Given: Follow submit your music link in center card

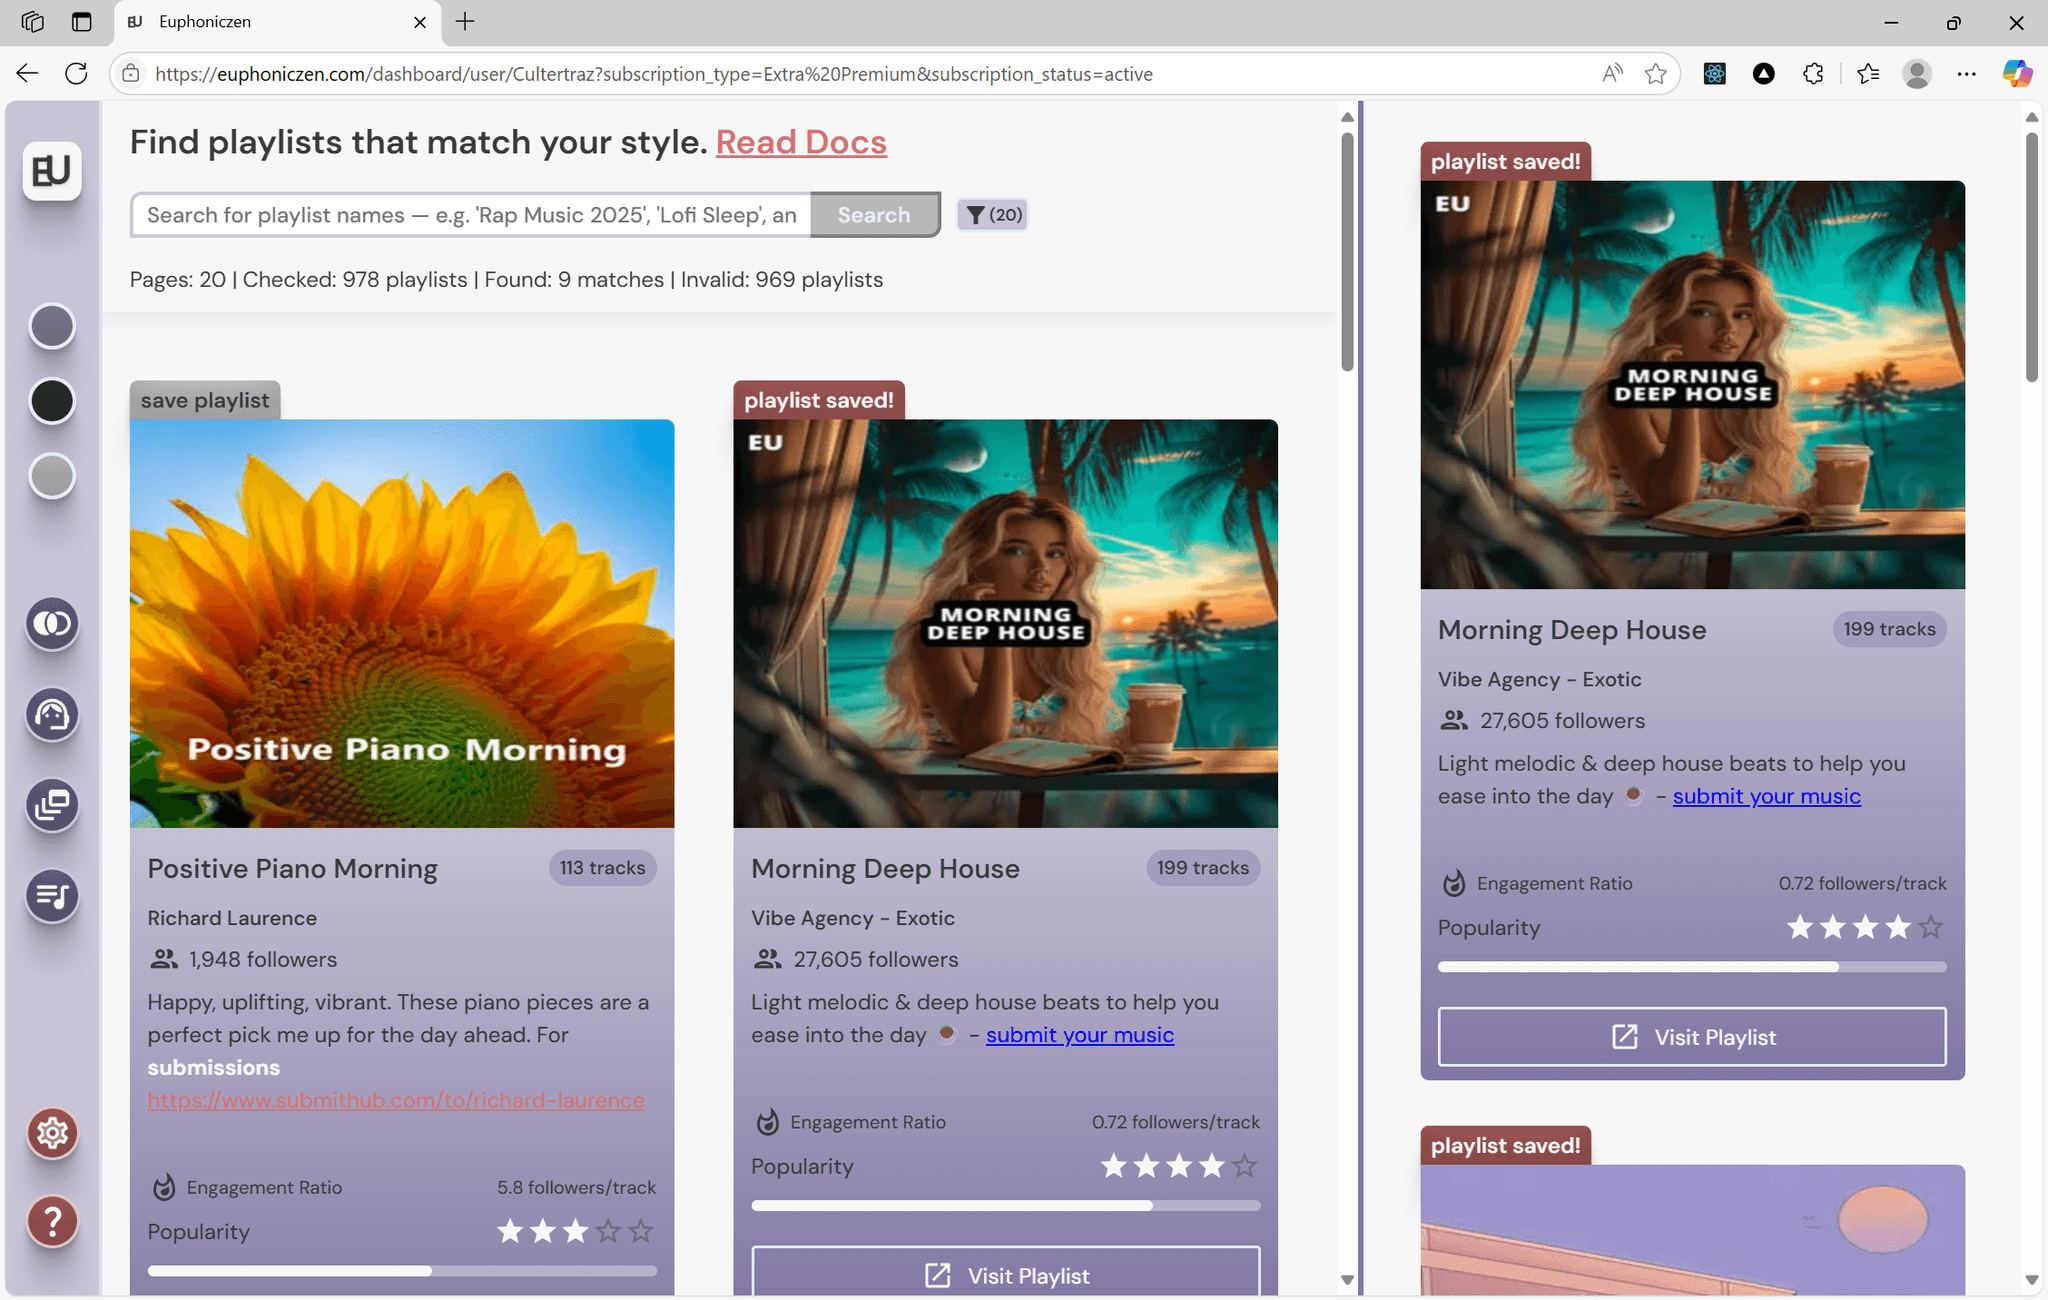Looking at the screenshot, I should [x=1080, y=1035].
